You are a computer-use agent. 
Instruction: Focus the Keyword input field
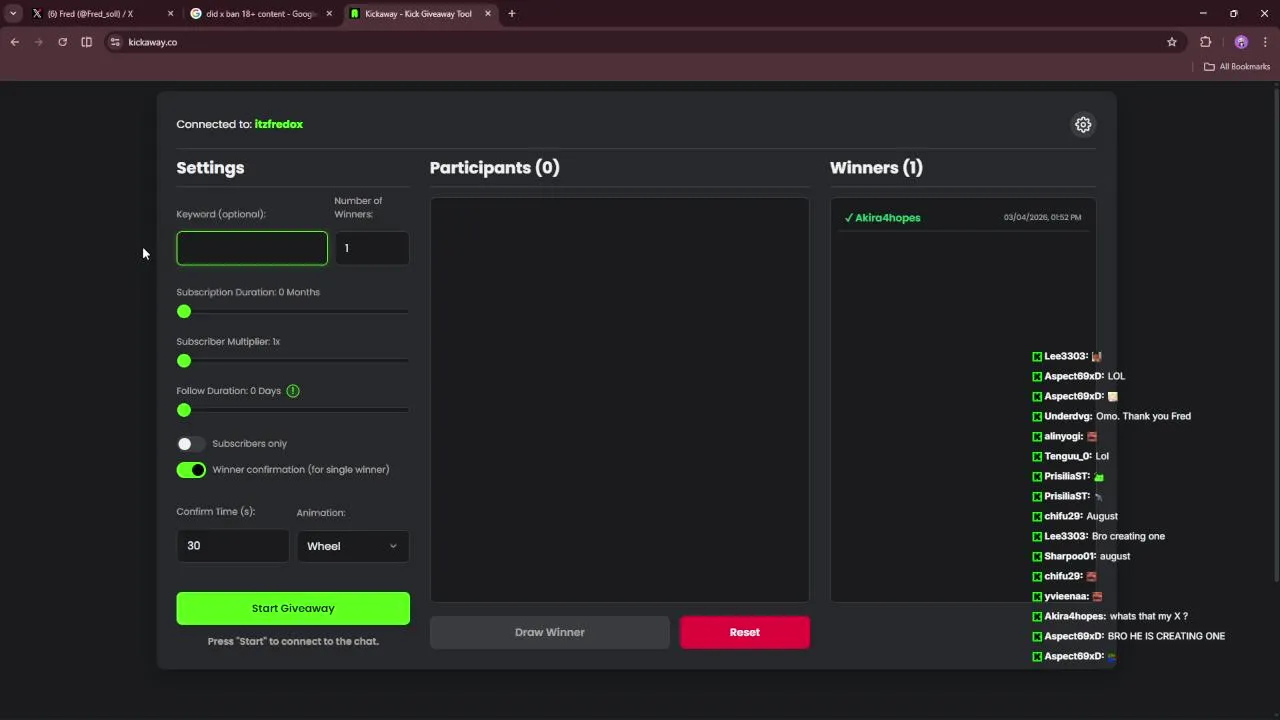click(252, 248)
